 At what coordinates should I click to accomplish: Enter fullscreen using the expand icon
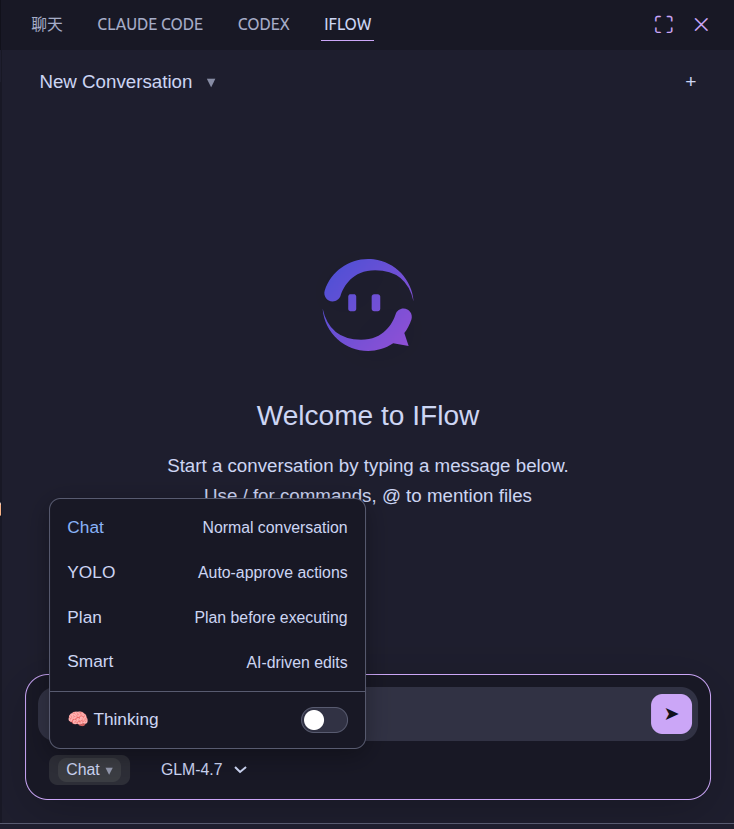[x=663, y=24]
